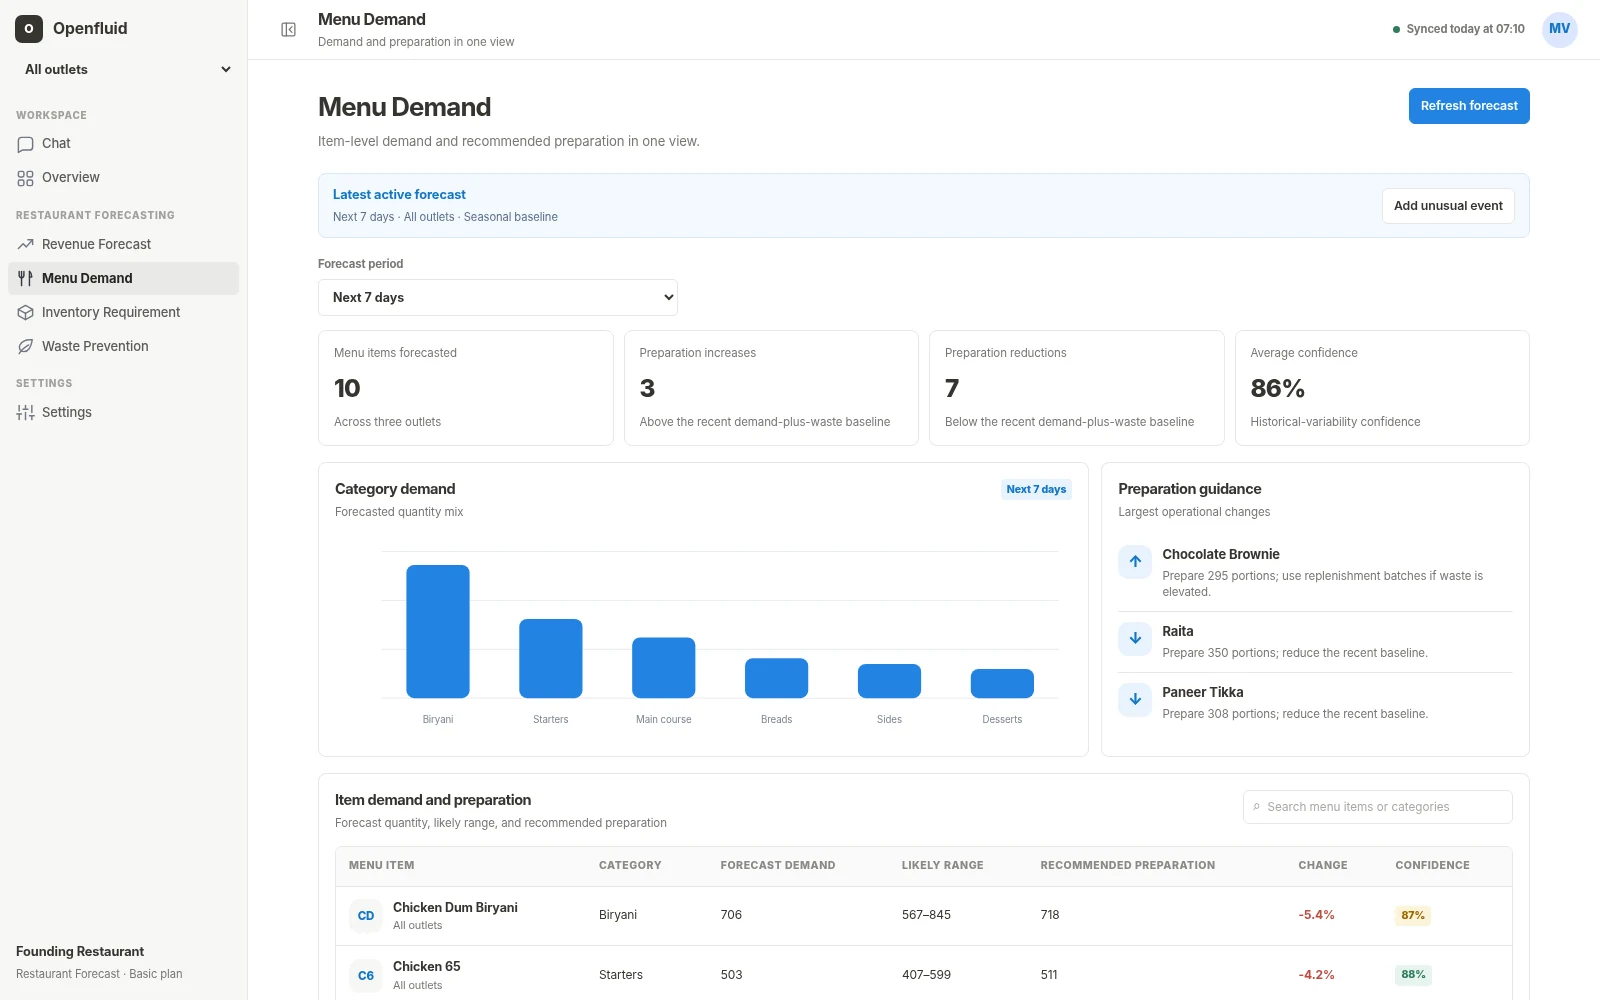Image resolution: width=1600 pixels, height=1000 pixels.
Task: Click the Waste Prevention leaf icon
Action: [26, 347]
